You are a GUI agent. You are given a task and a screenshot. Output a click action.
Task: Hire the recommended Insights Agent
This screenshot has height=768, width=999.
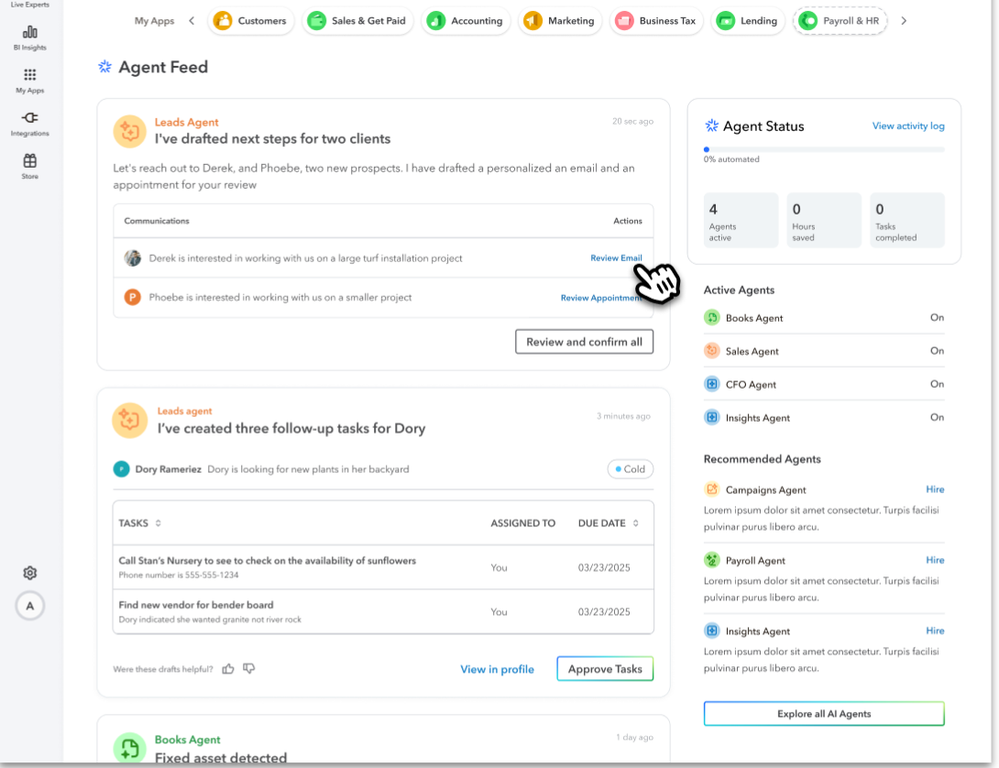point(935,630)
